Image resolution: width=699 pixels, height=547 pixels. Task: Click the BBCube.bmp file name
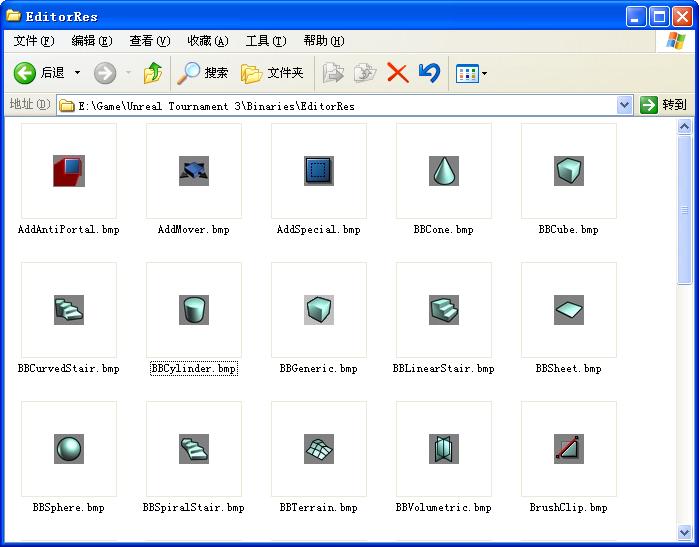(568, 230)
